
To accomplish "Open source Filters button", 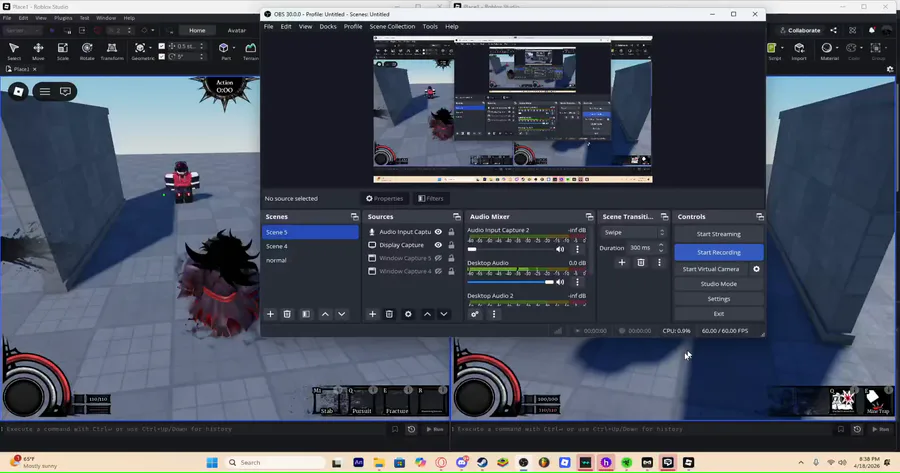I will point(430,199).
